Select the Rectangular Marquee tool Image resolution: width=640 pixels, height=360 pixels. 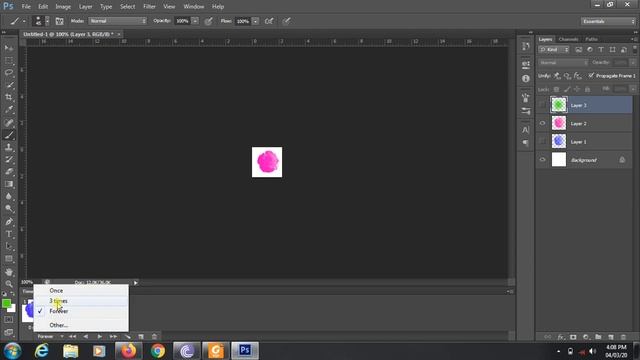click(9, 60)
